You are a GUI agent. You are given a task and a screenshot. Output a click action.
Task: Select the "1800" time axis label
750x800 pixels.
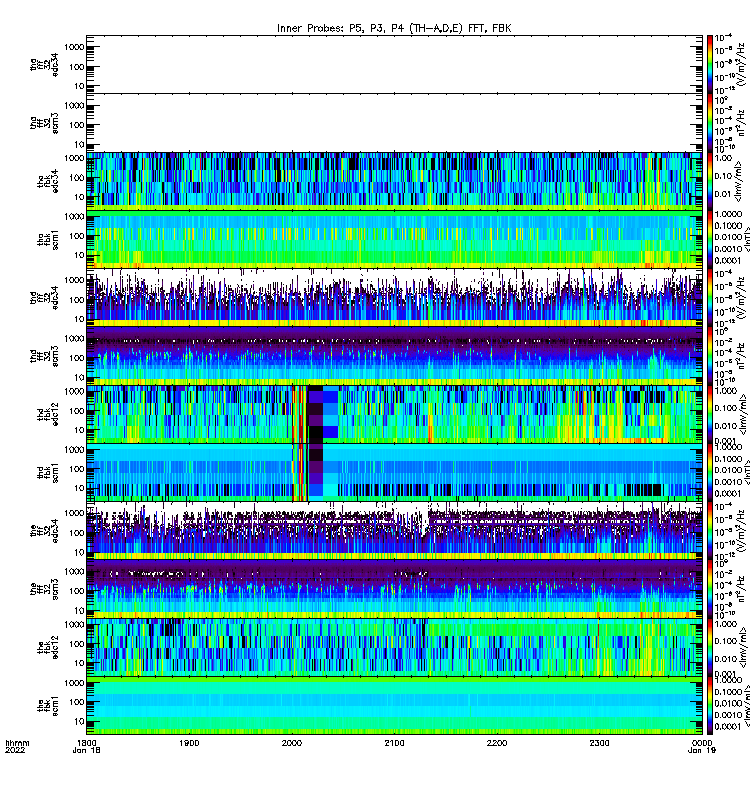(87, 743)
